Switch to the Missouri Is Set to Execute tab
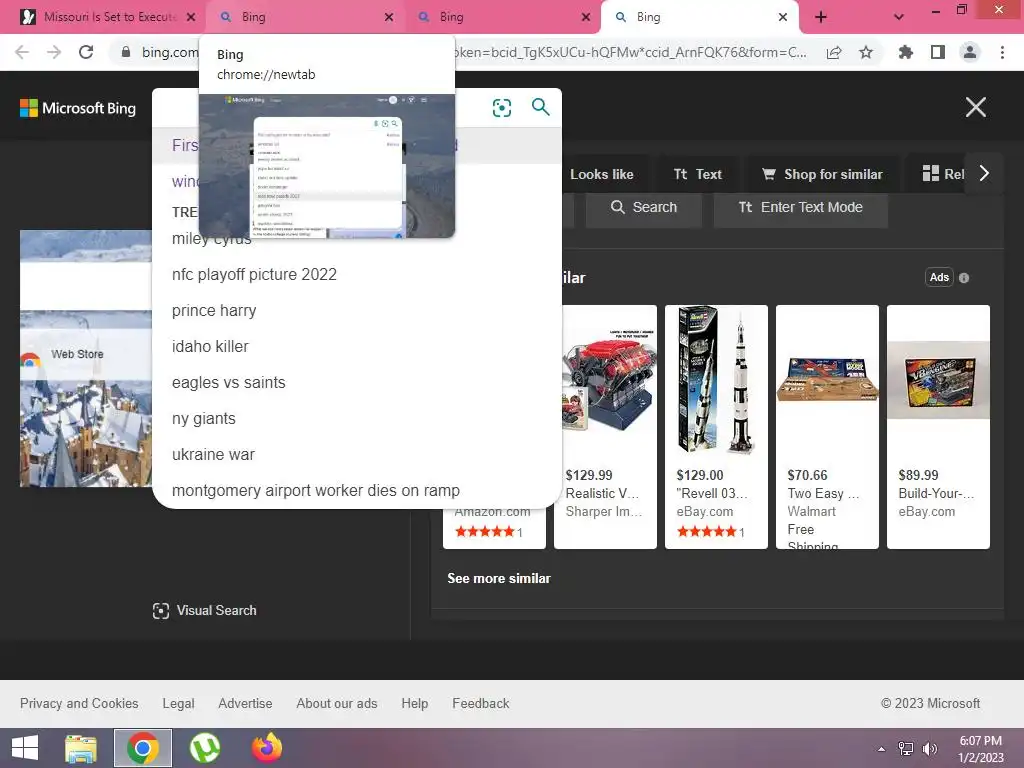The height and width of the screenshot is (768, 1024). point(103,17)
